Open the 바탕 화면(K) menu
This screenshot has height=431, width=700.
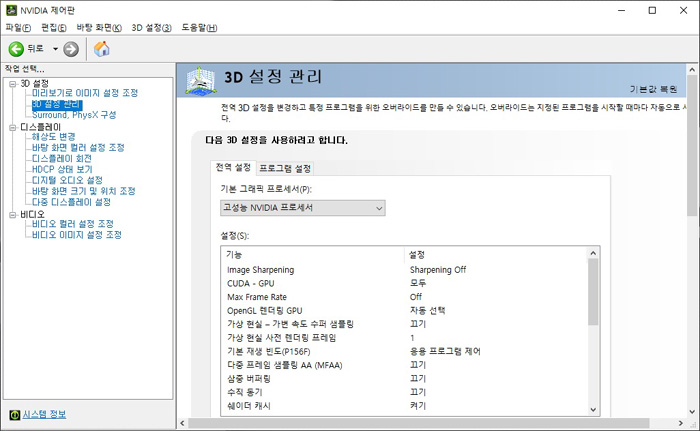[x=99, y=28]
